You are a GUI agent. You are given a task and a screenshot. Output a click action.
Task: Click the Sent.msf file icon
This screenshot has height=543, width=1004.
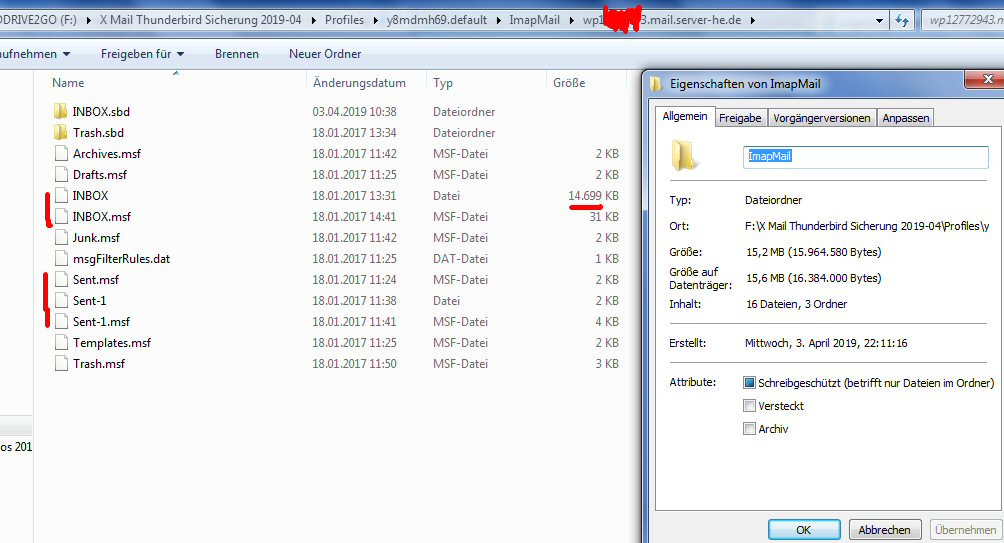(61, 280)
